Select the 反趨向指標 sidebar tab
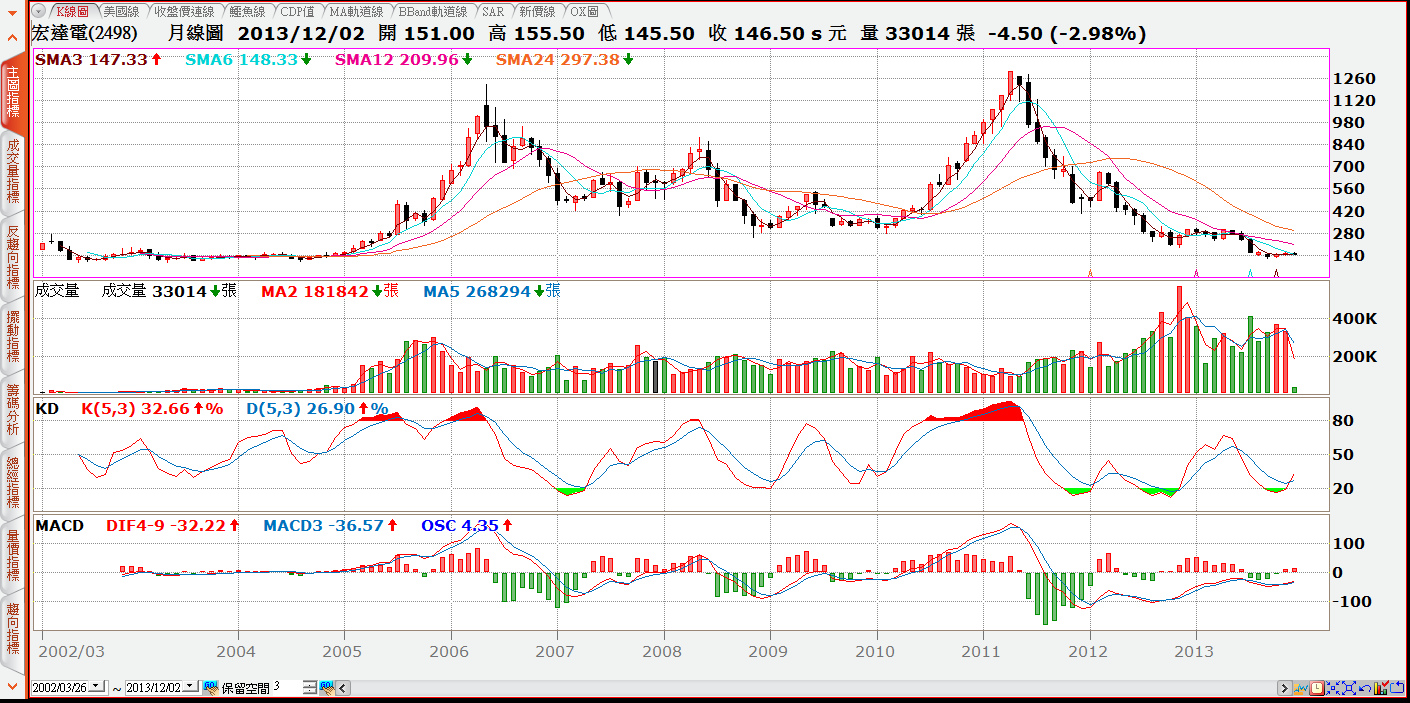 click(x=13, y=258)
